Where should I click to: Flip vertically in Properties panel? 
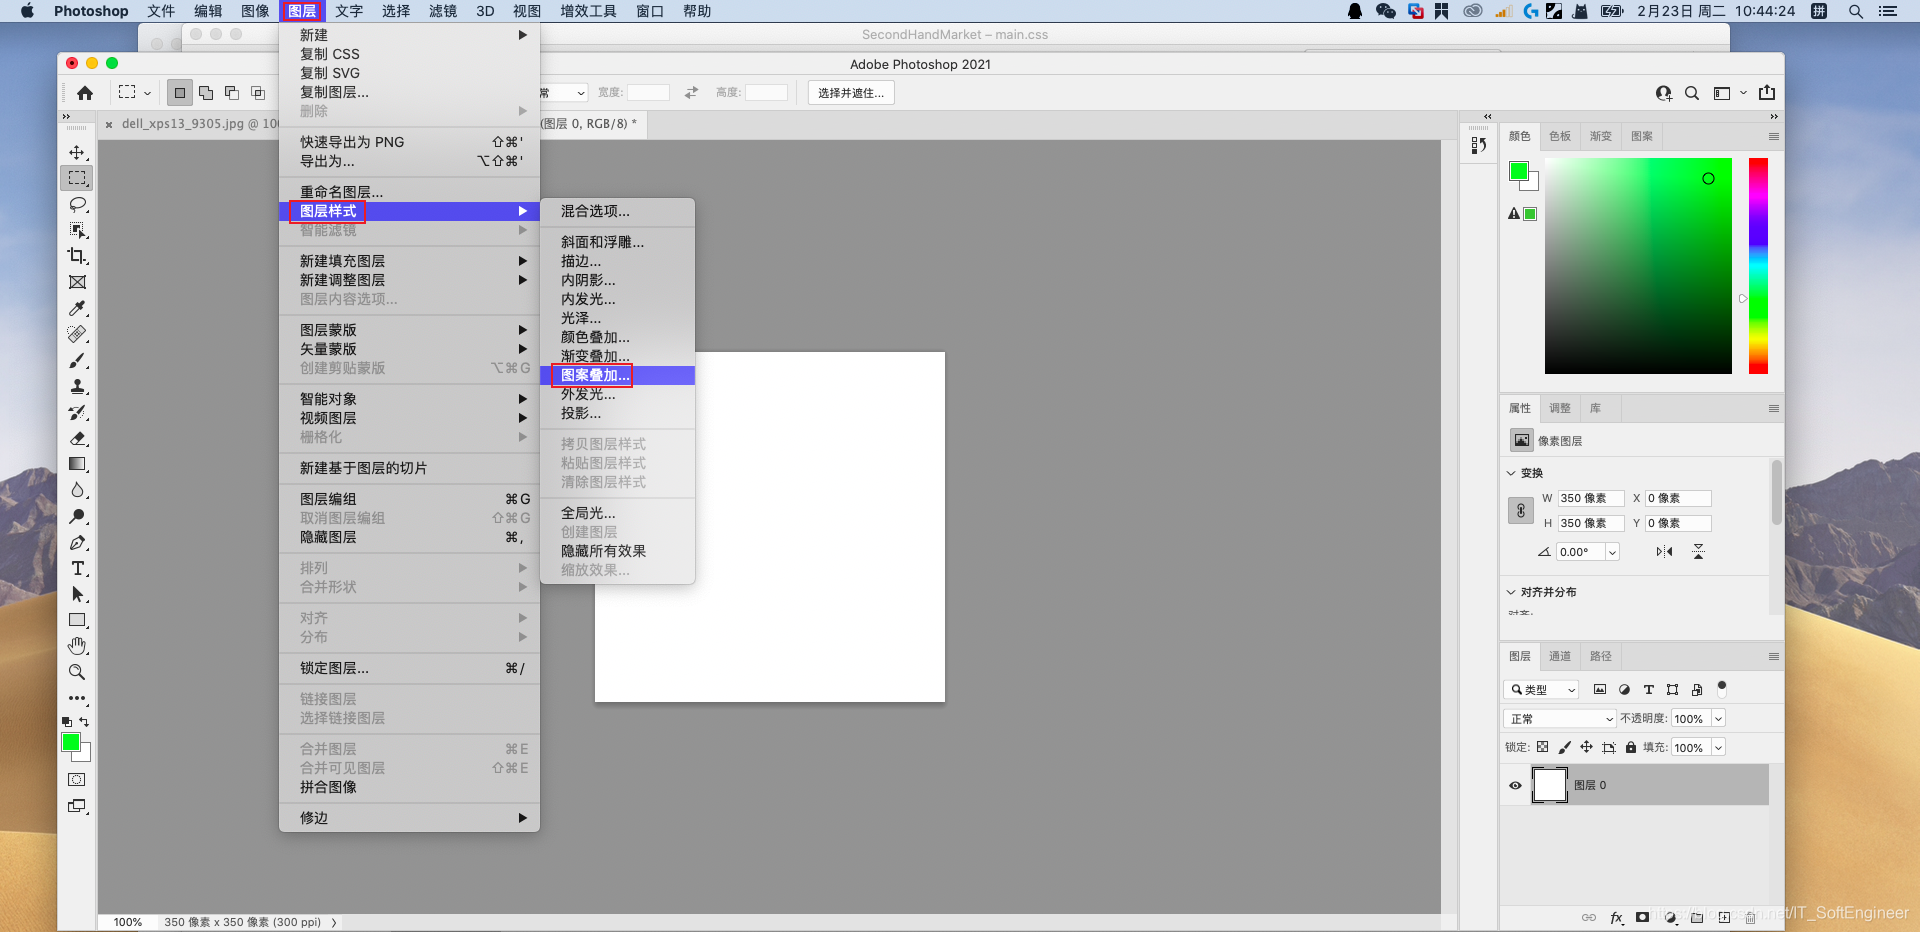pos(1698,552)
